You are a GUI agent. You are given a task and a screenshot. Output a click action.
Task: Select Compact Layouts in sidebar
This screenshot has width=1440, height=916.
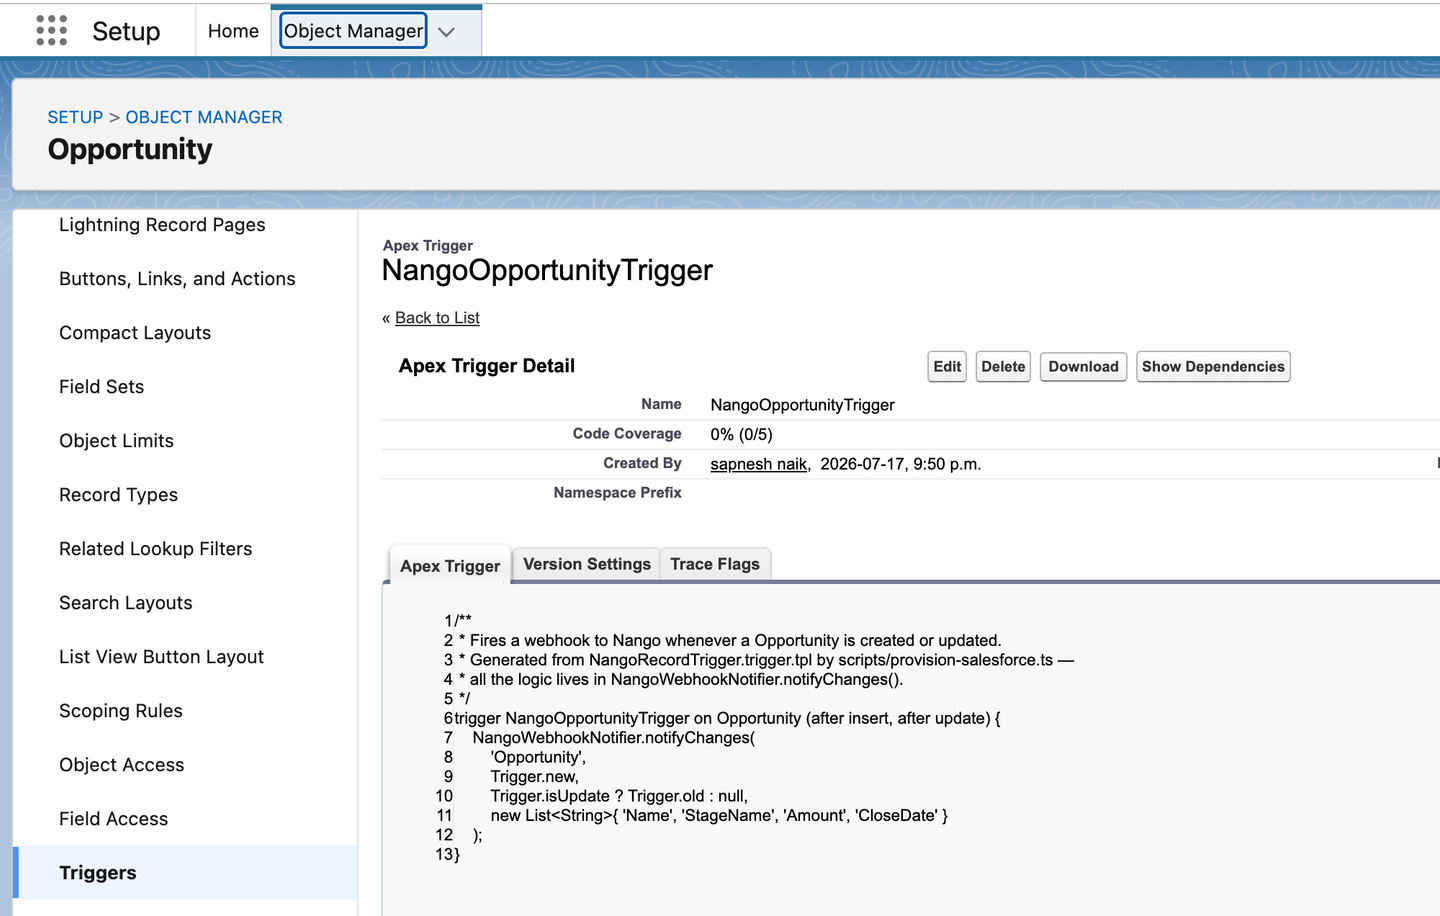[x=135, y=333]
